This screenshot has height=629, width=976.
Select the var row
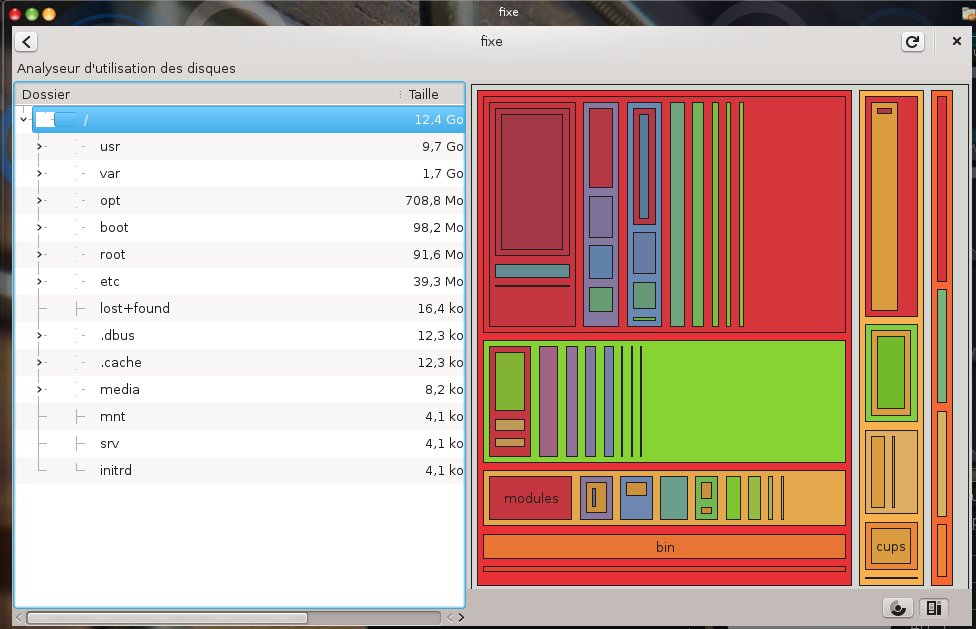coord(240,174)
